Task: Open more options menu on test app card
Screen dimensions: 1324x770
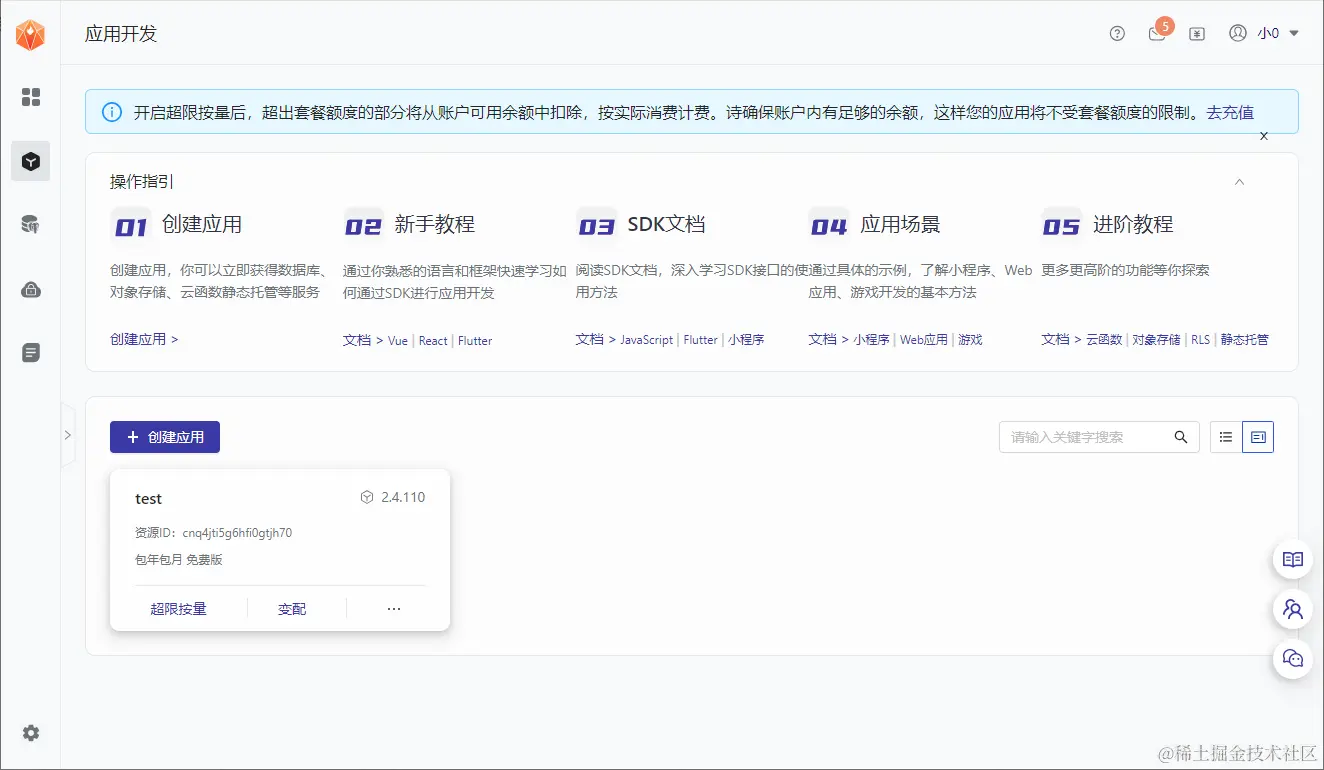Action: [x=393, y=608]
